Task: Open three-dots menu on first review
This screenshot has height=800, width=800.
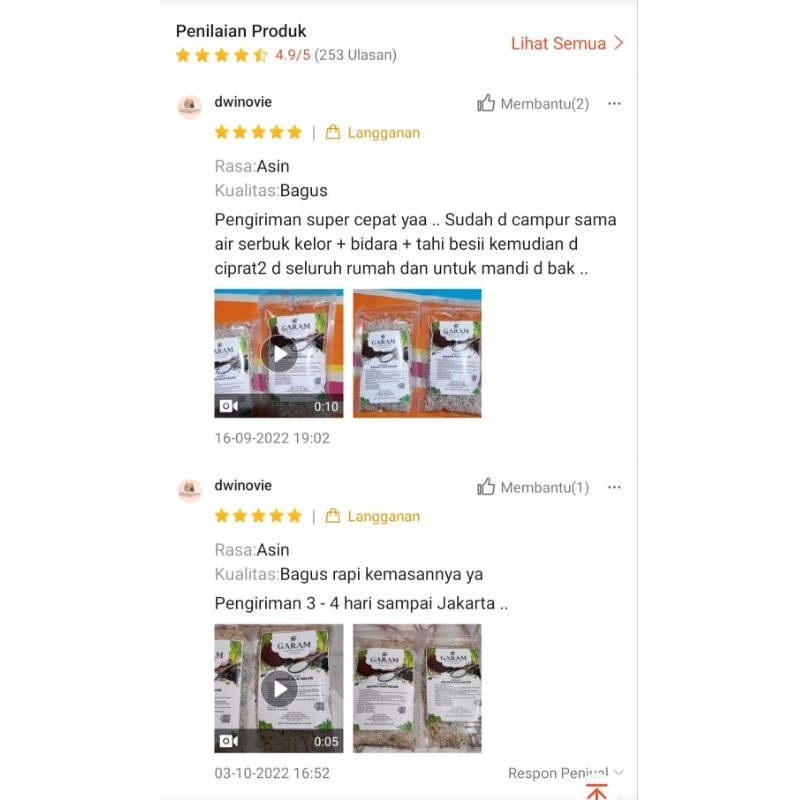Action: [x=614, y=104]
